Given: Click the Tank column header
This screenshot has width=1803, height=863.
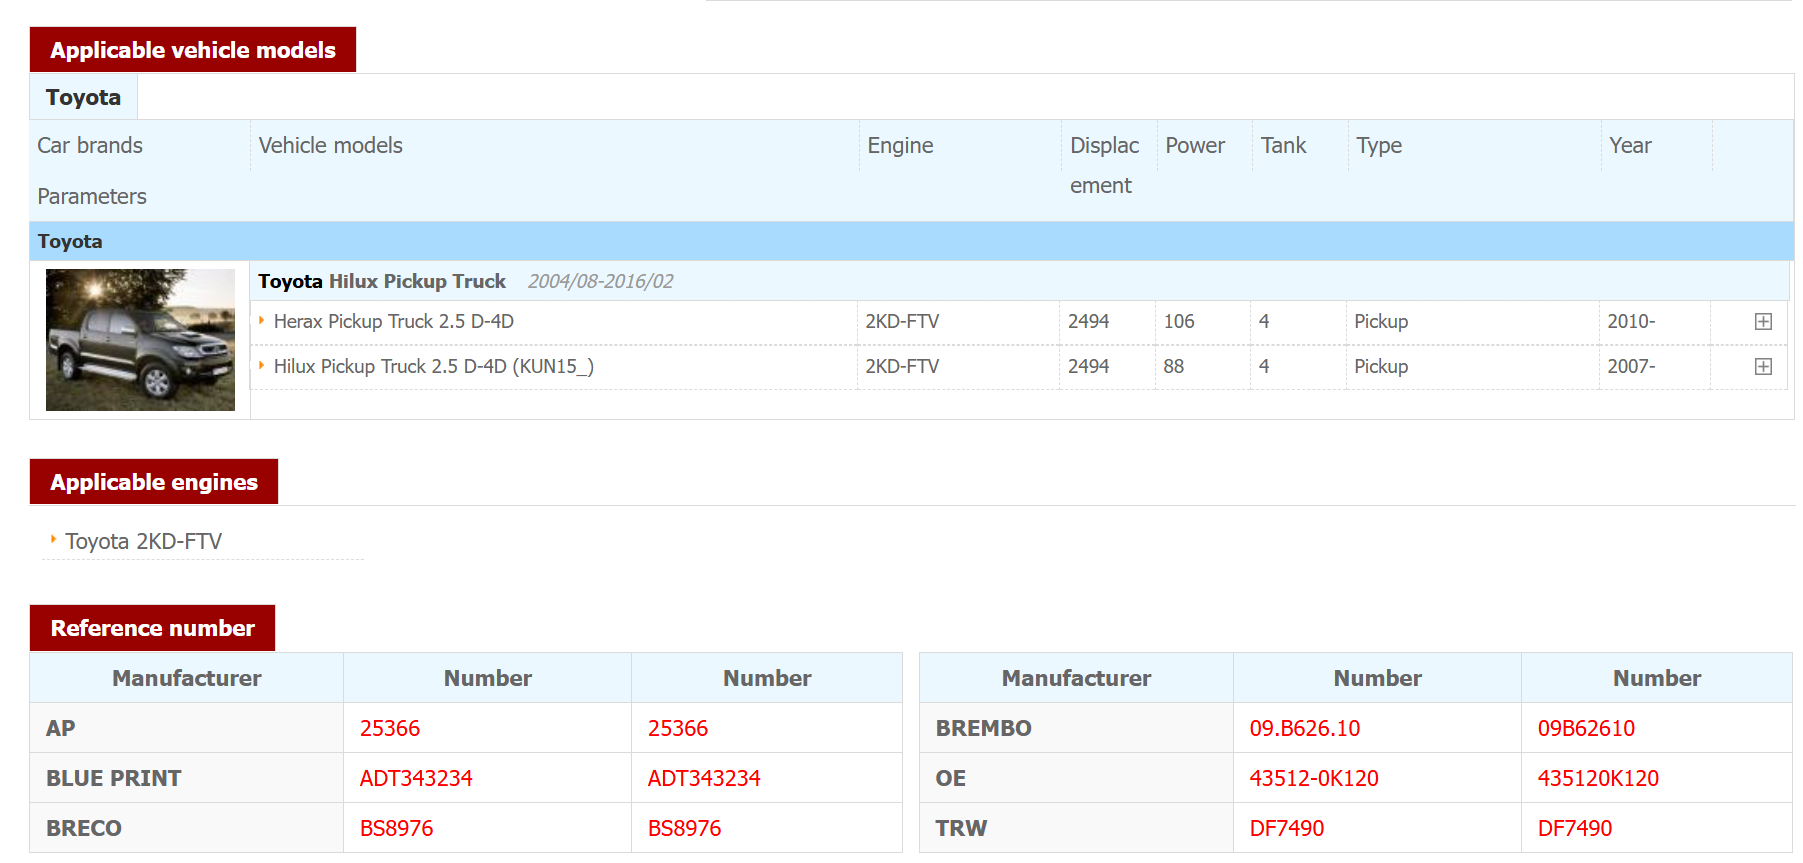Looking at the screenshot, I should (1283, 145).
